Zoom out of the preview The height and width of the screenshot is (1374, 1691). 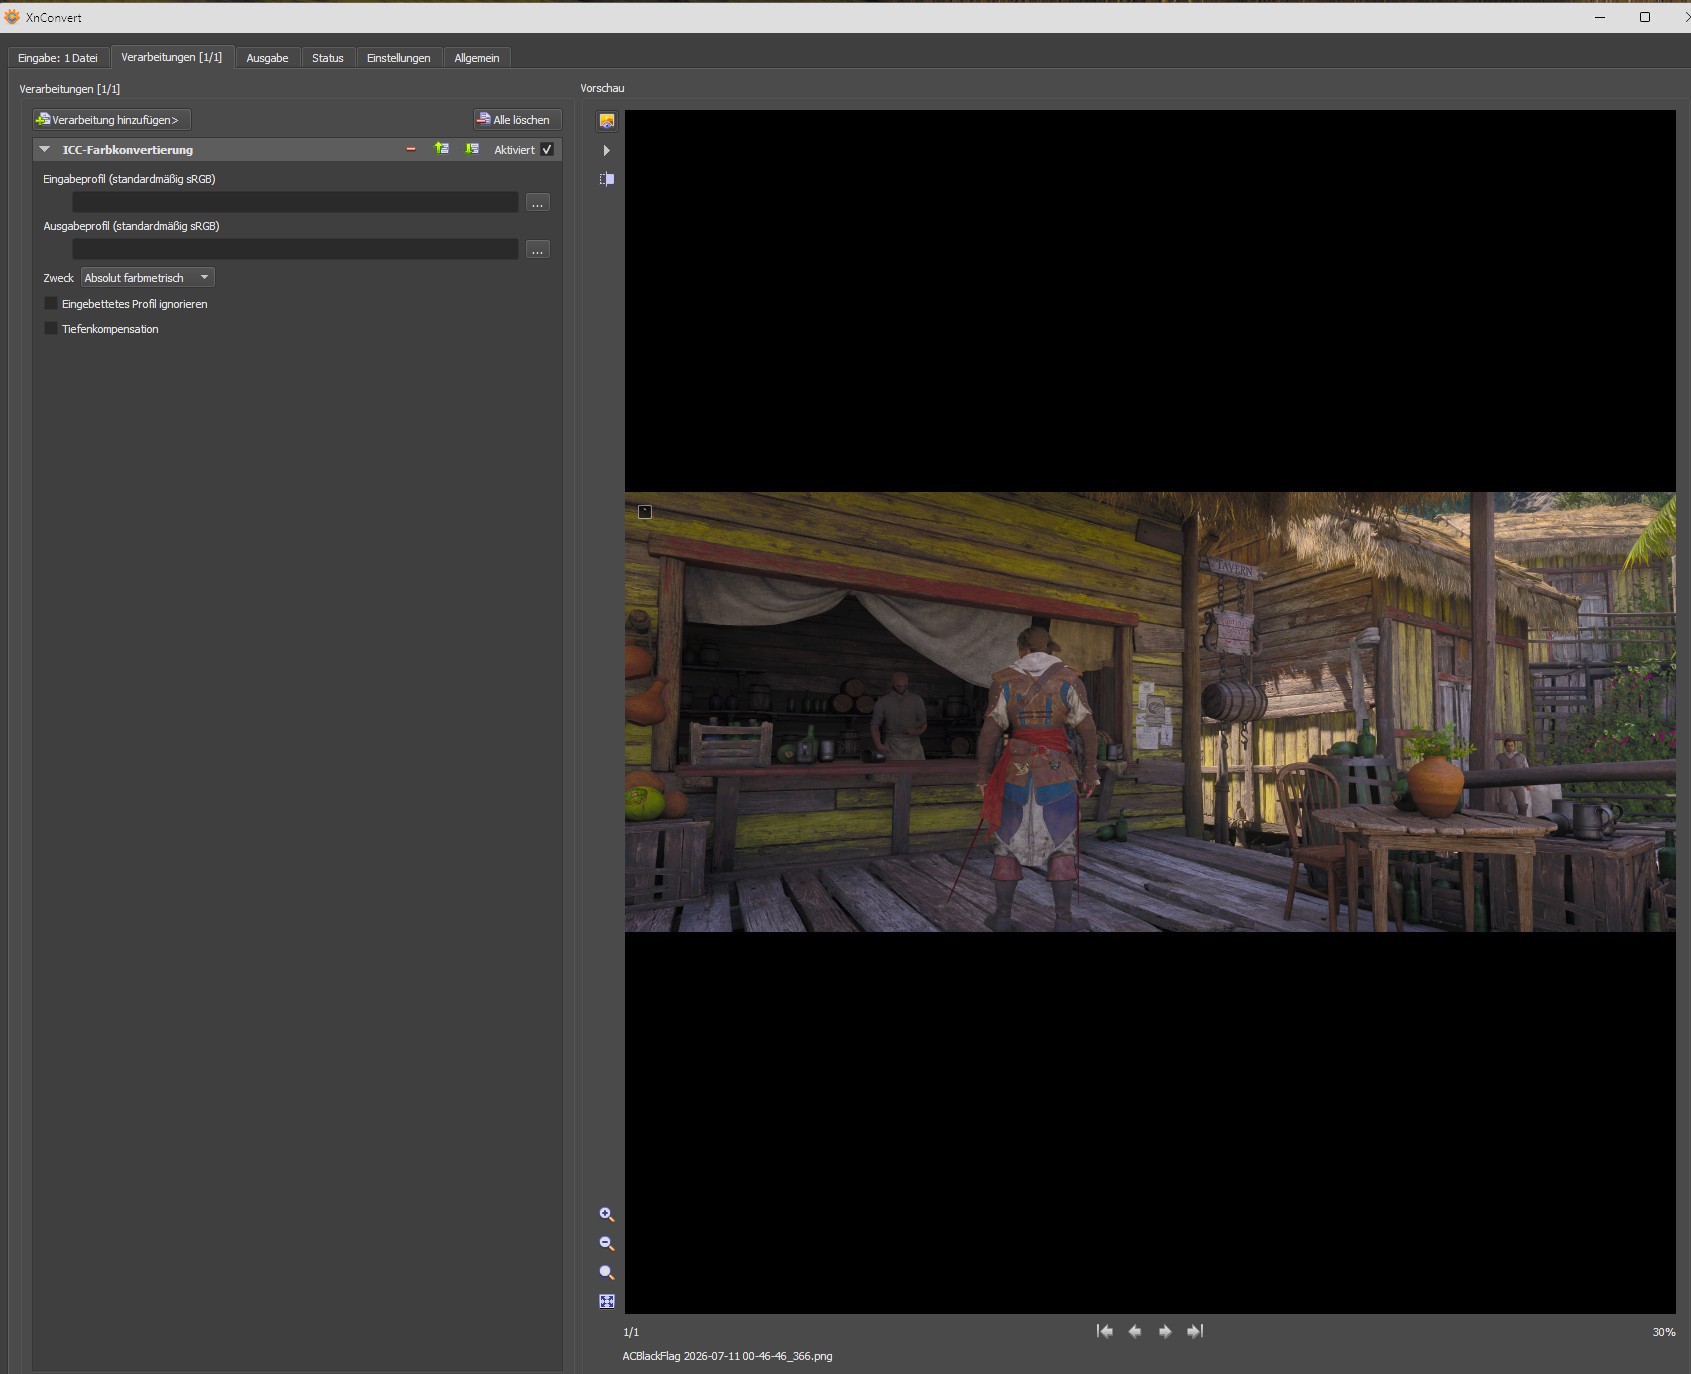[607, 1244]
